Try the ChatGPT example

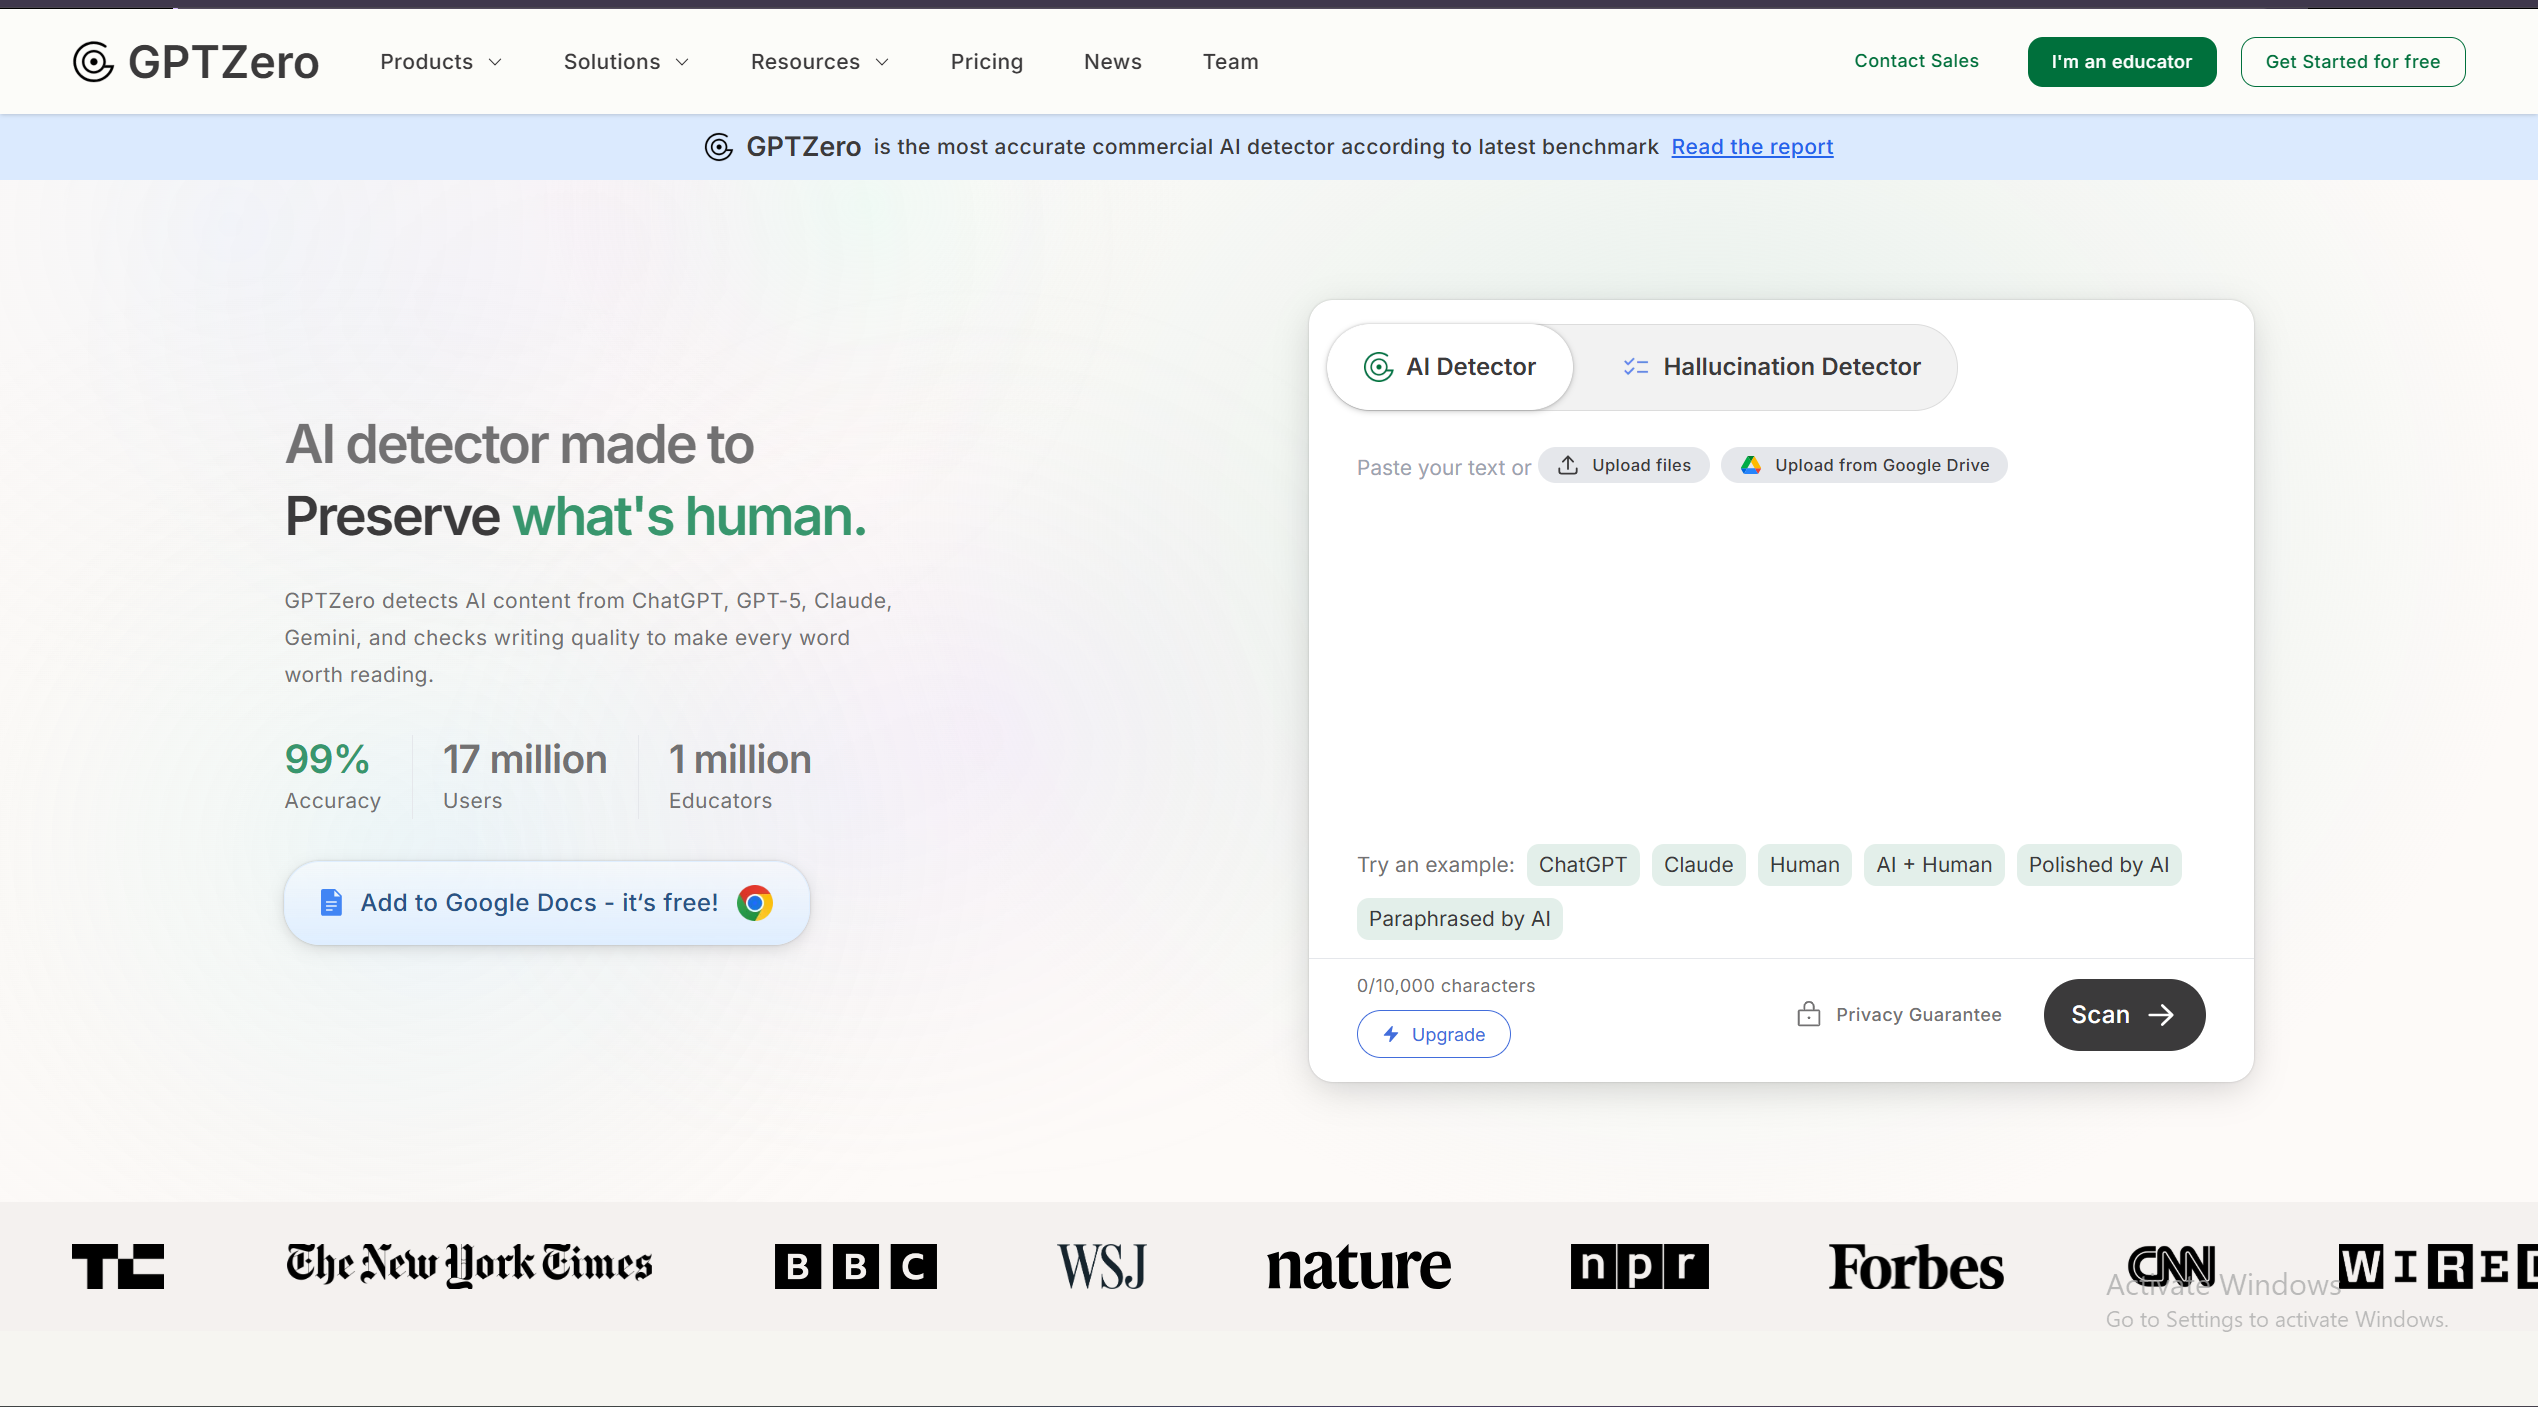point(1582,865)
